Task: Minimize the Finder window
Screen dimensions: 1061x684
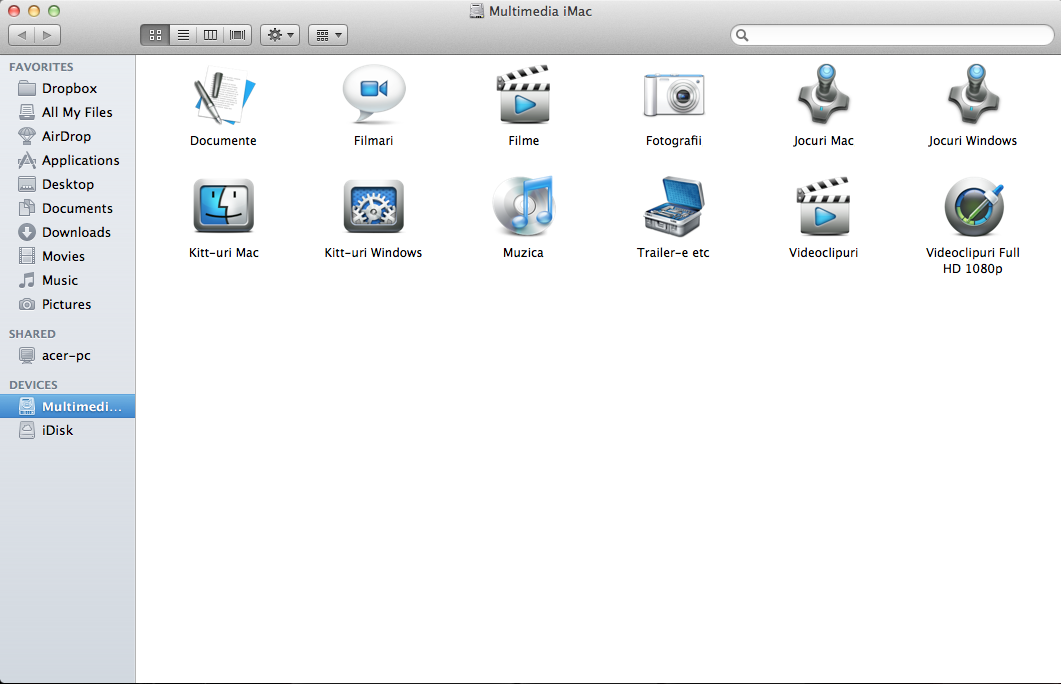Action: pyautogui.click(x=34, y=11)
